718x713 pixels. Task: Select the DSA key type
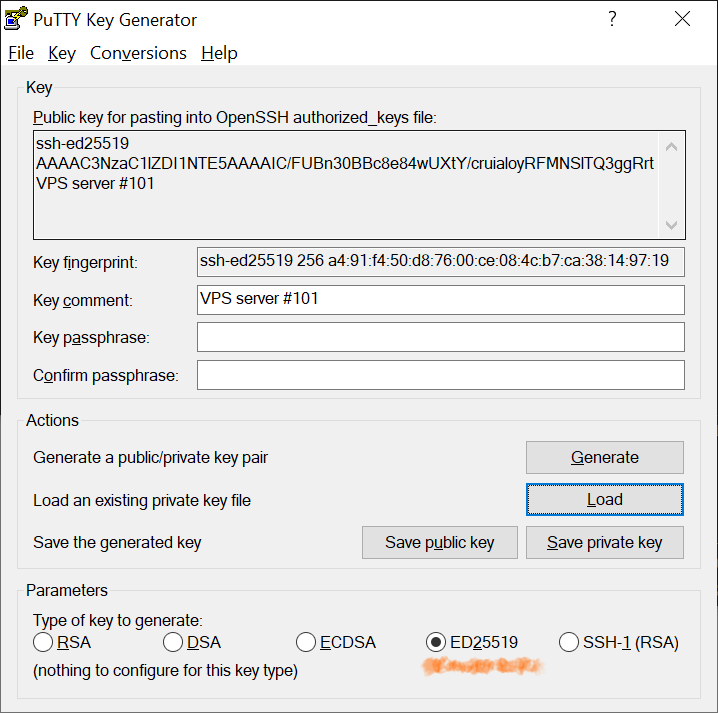(x=173, y=642)
